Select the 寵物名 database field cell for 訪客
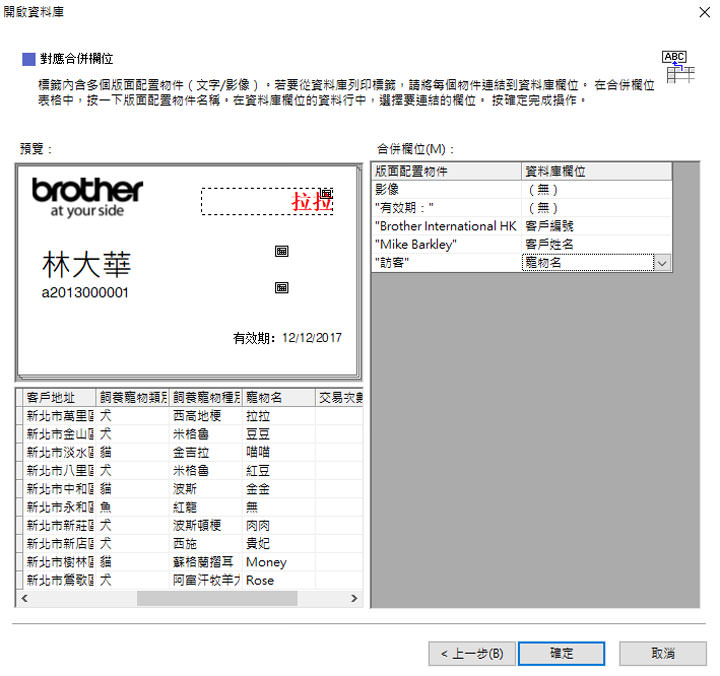The width and height of the screenshot is (720, 676). coord(588,263)
